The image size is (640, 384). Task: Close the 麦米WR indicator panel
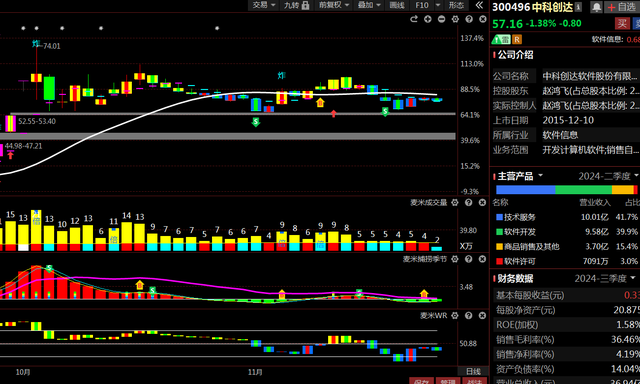pyautogui.click(x=482, y=315)
